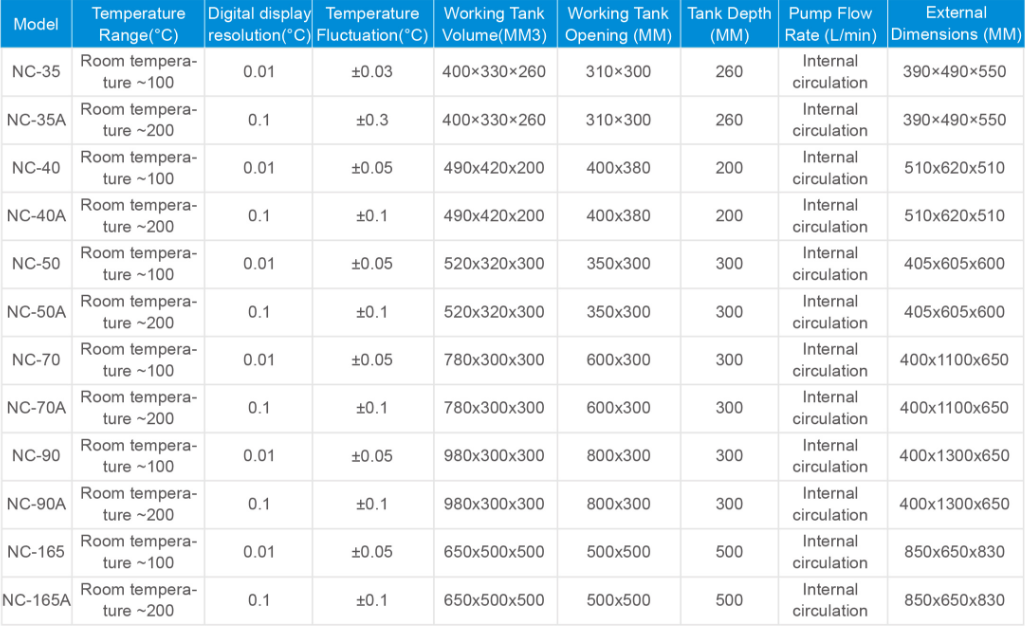1026x626 pixels.
Task: Click the Tank Depth column header
Action: [x=729, y=24]
